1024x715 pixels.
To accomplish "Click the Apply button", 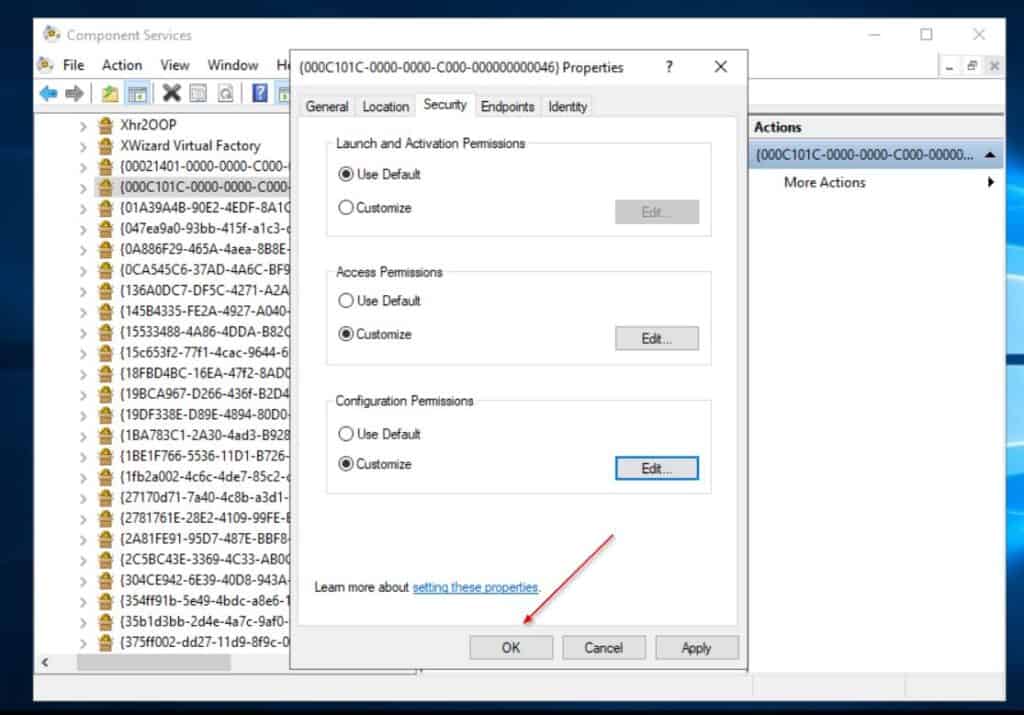I will 696,647.
